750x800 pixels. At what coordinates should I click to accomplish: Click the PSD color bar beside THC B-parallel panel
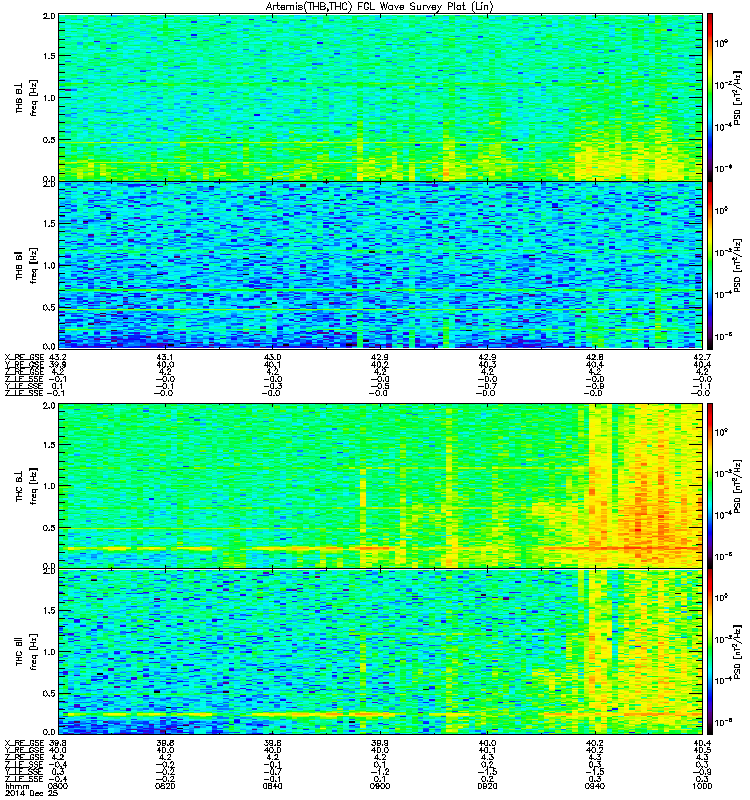point(710,652)
